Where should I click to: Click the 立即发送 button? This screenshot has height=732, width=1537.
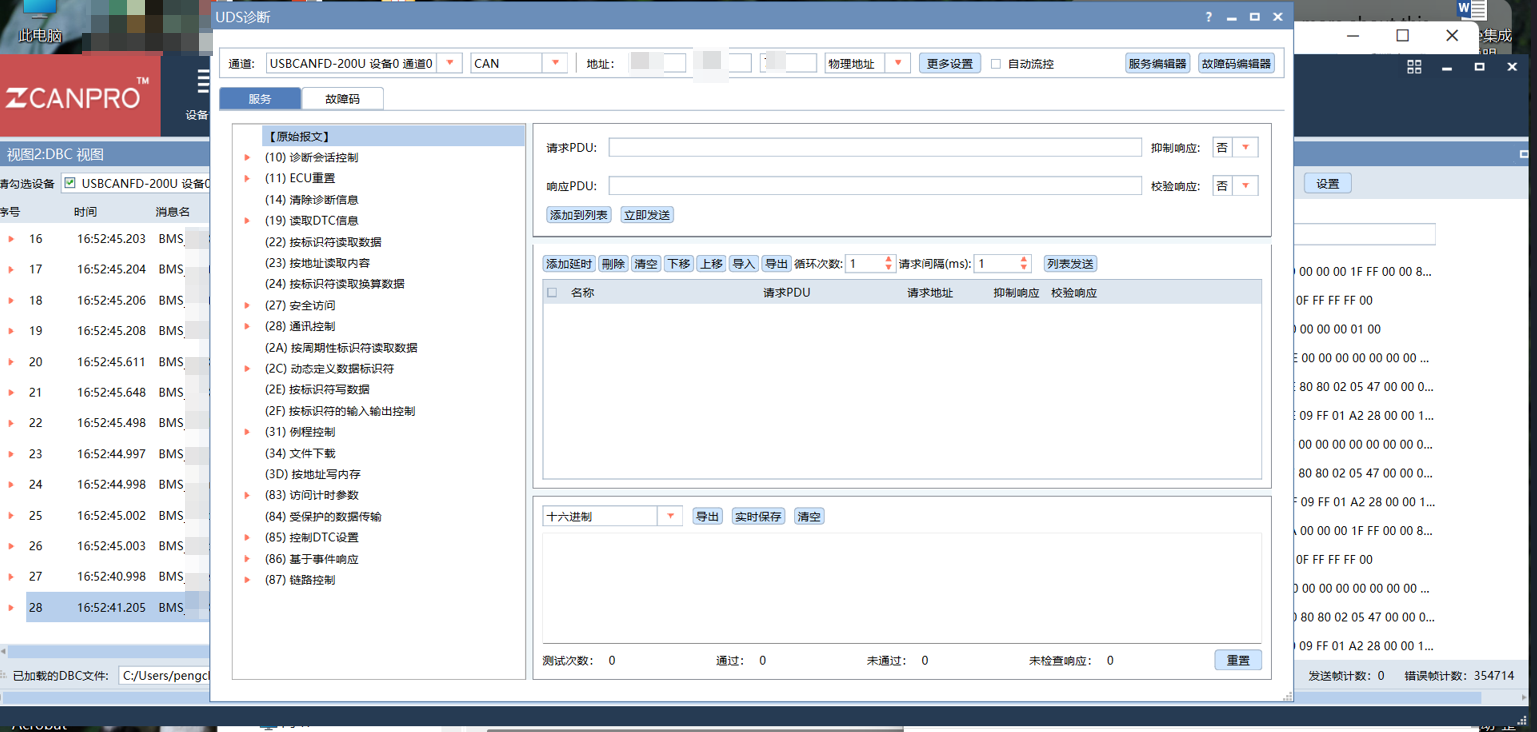pos(647,215)
